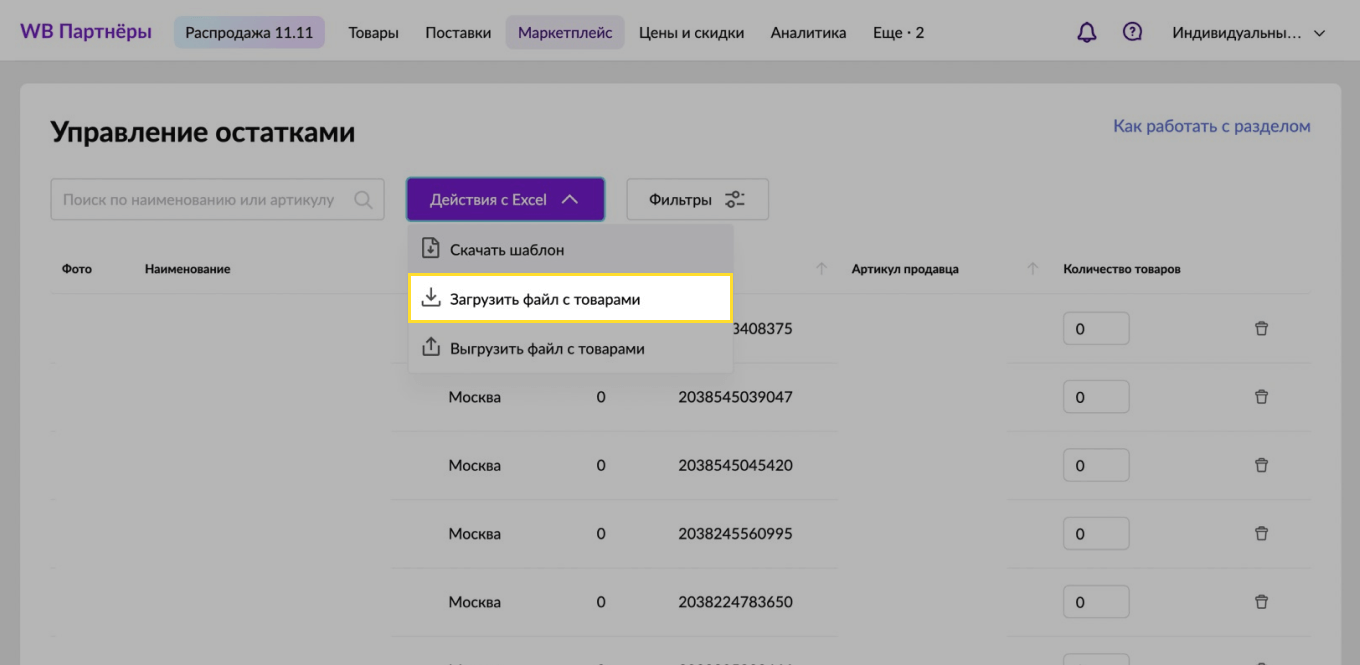This screenshot has height=665, width=1360.
Task: Switch to the Маркетплейс section
Action: click(565, 31)
